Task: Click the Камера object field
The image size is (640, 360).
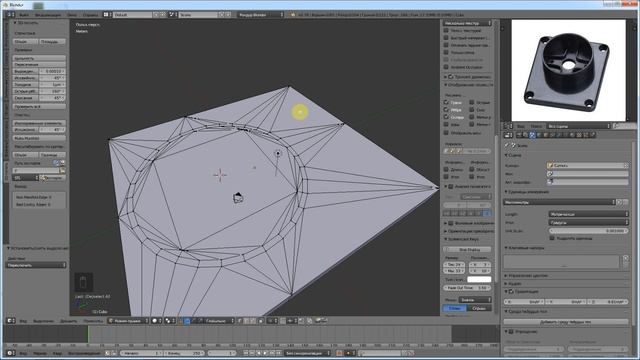Action: click(x=587, y=165)
